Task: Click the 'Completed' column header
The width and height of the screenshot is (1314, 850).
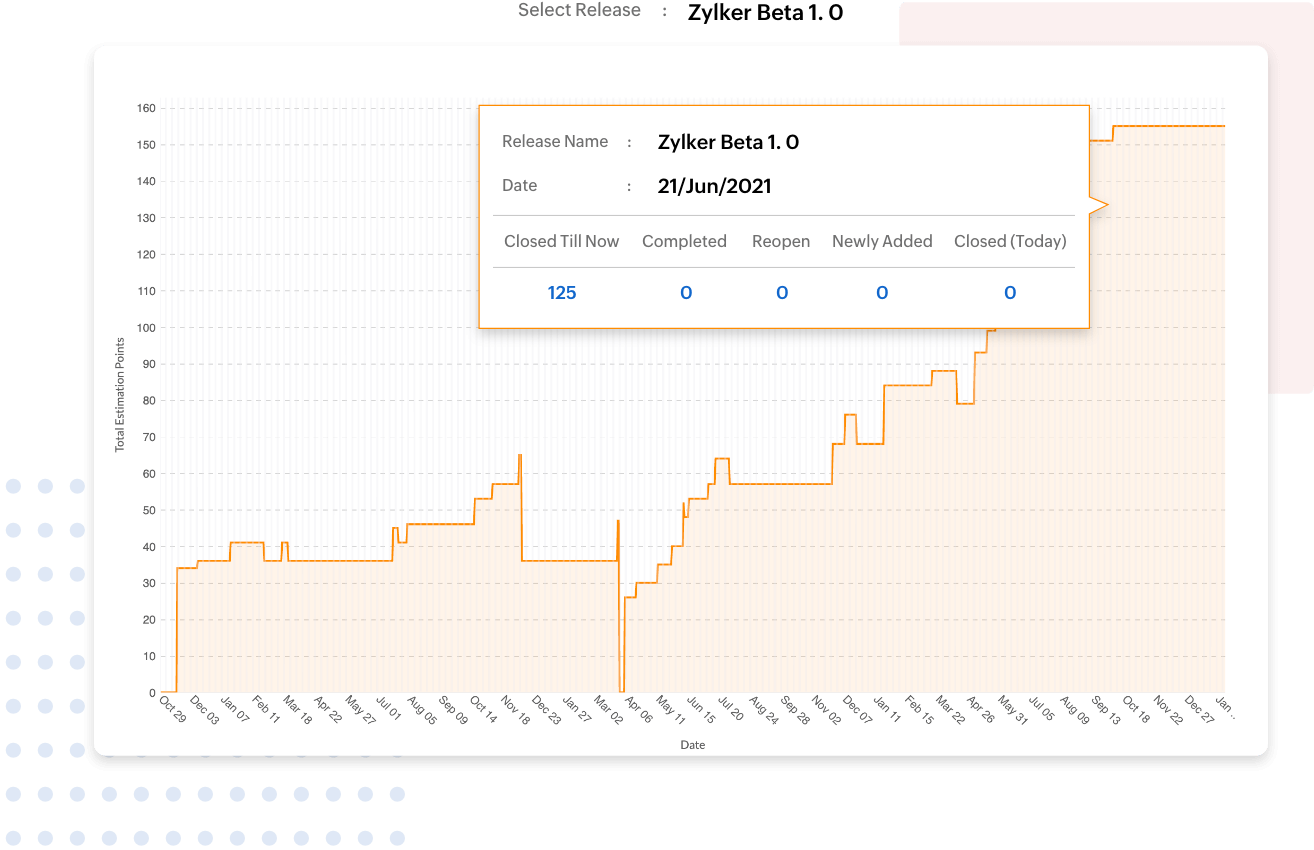Action: (x=684, y=241)
